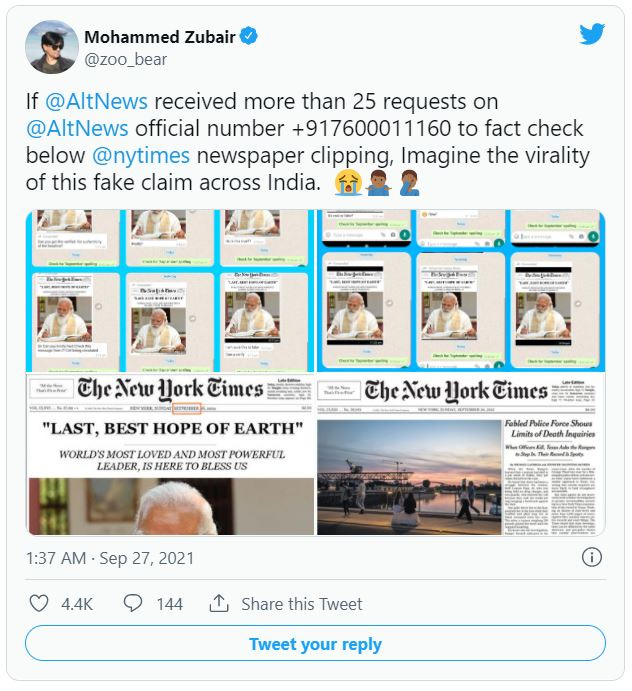Click the Mohammed Zubair display name
Image resolution: width=632 pixels, height=691 pixels.
click(160, 37)
